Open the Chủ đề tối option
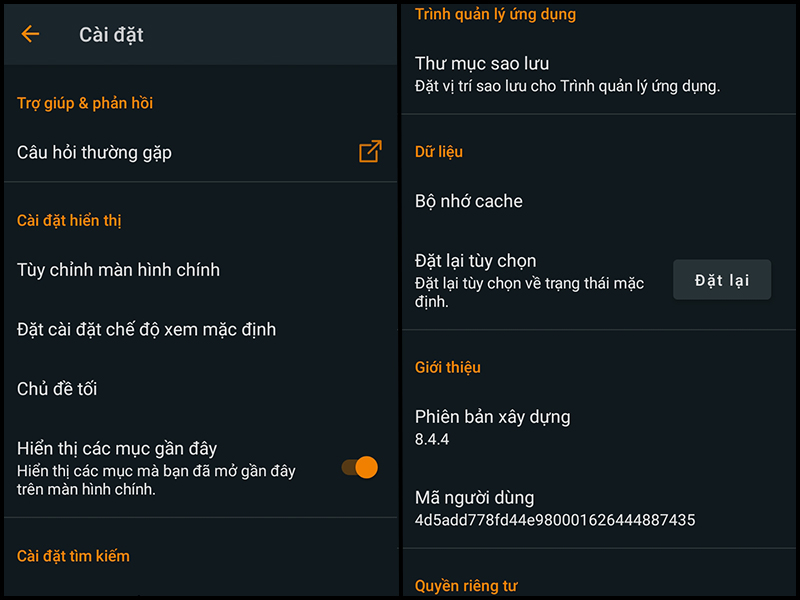 57,389
